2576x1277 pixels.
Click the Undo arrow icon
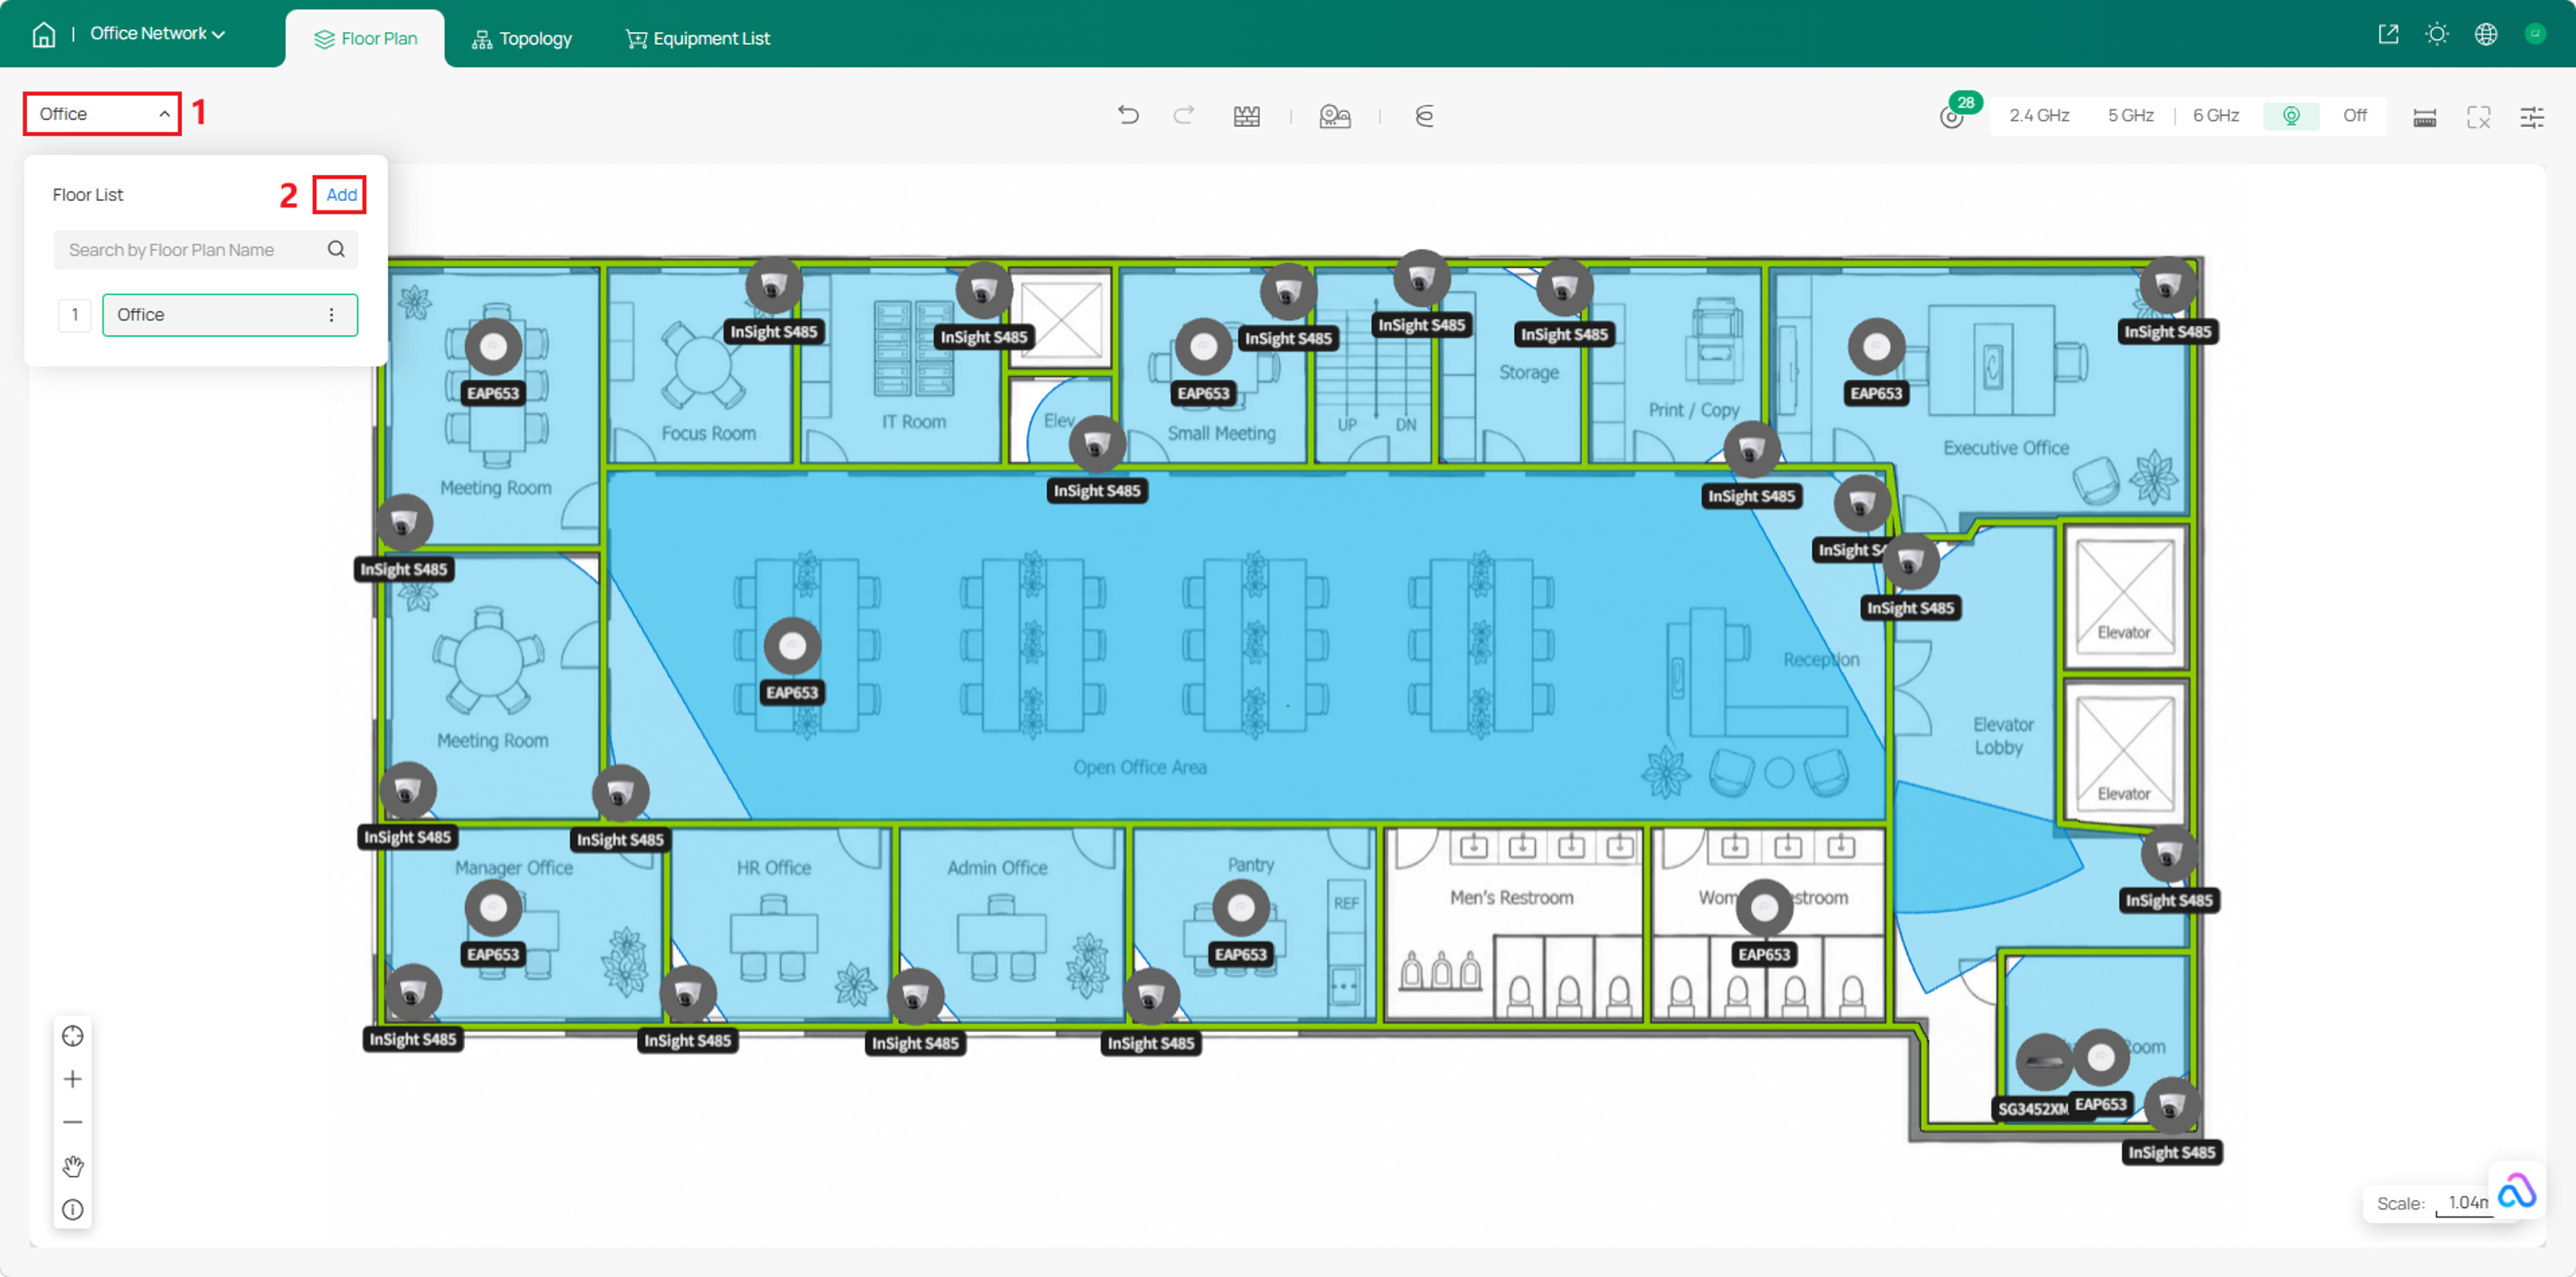[1128, 116]
